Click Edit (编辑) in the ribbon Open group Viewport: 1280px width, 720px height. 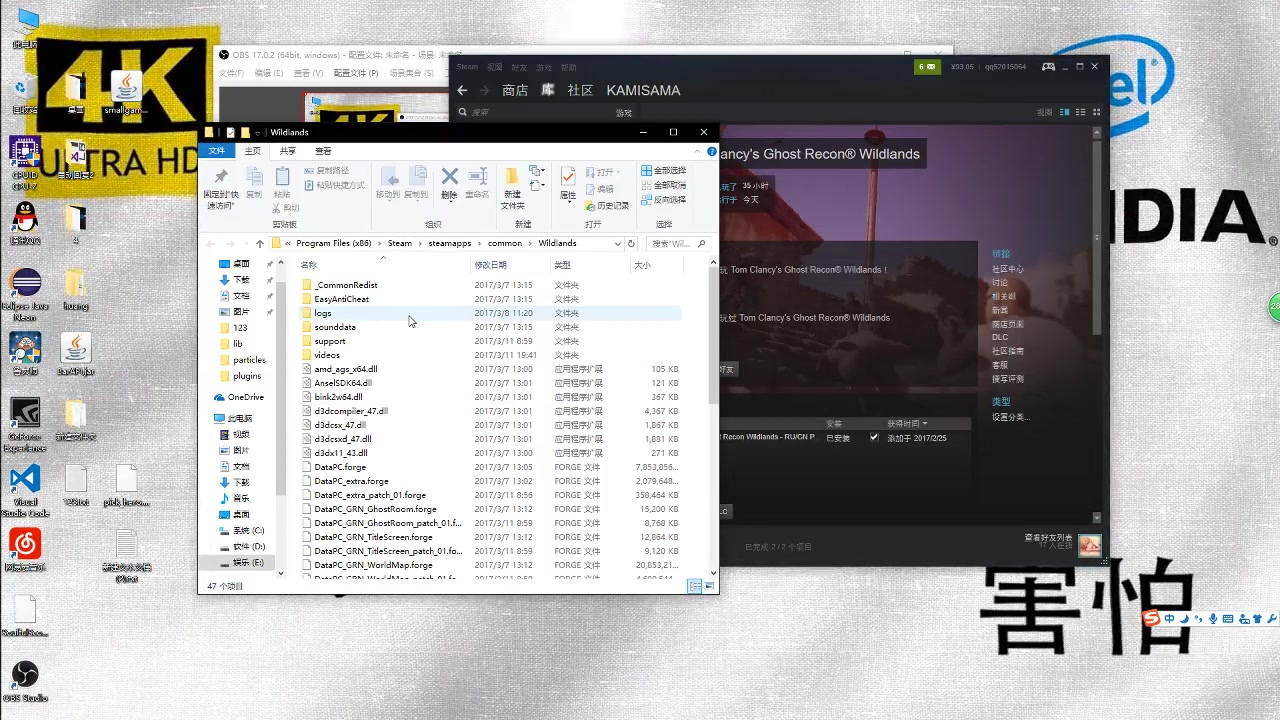[x=600, y=189]
